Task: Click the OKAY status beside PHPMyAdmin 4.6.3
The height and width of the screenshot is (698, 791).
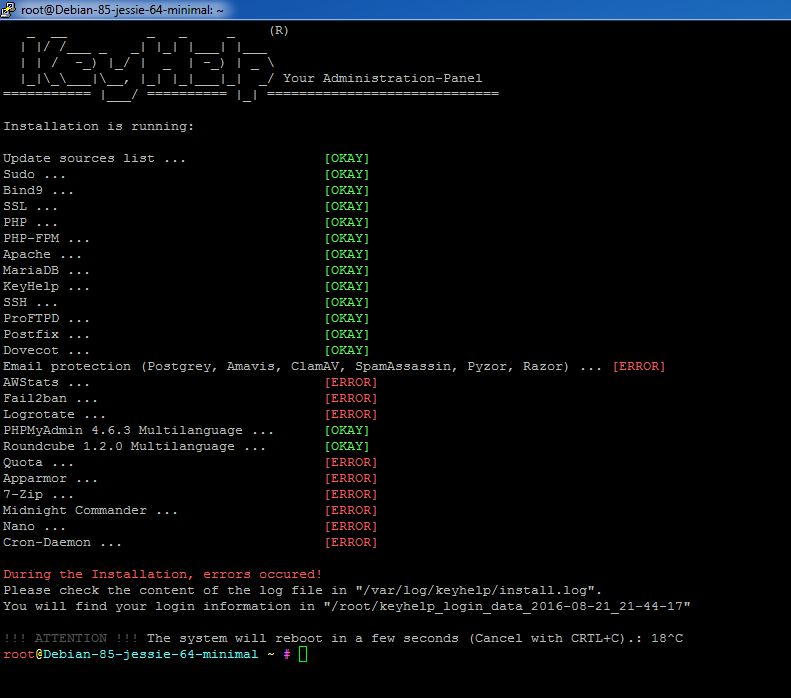Action: [347, 431]
